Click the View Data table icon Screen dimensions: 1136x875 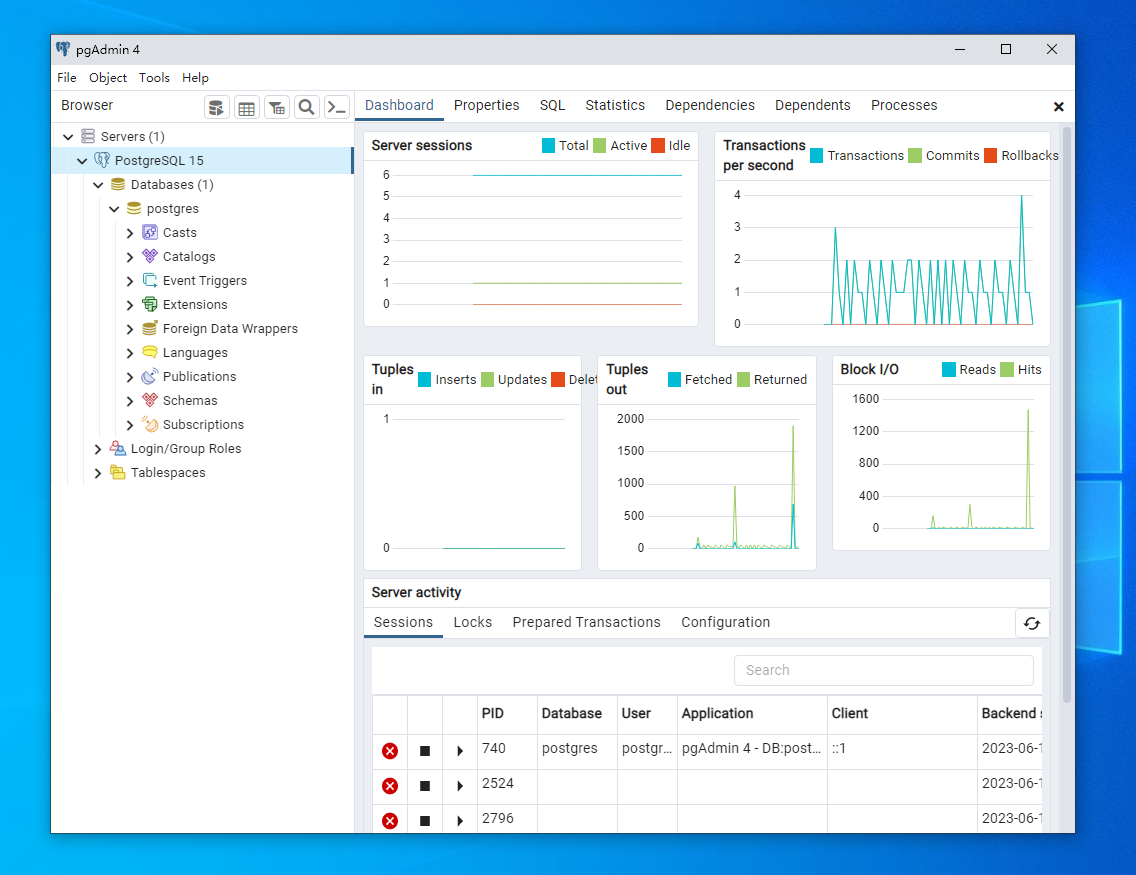(x=246, y=107)
